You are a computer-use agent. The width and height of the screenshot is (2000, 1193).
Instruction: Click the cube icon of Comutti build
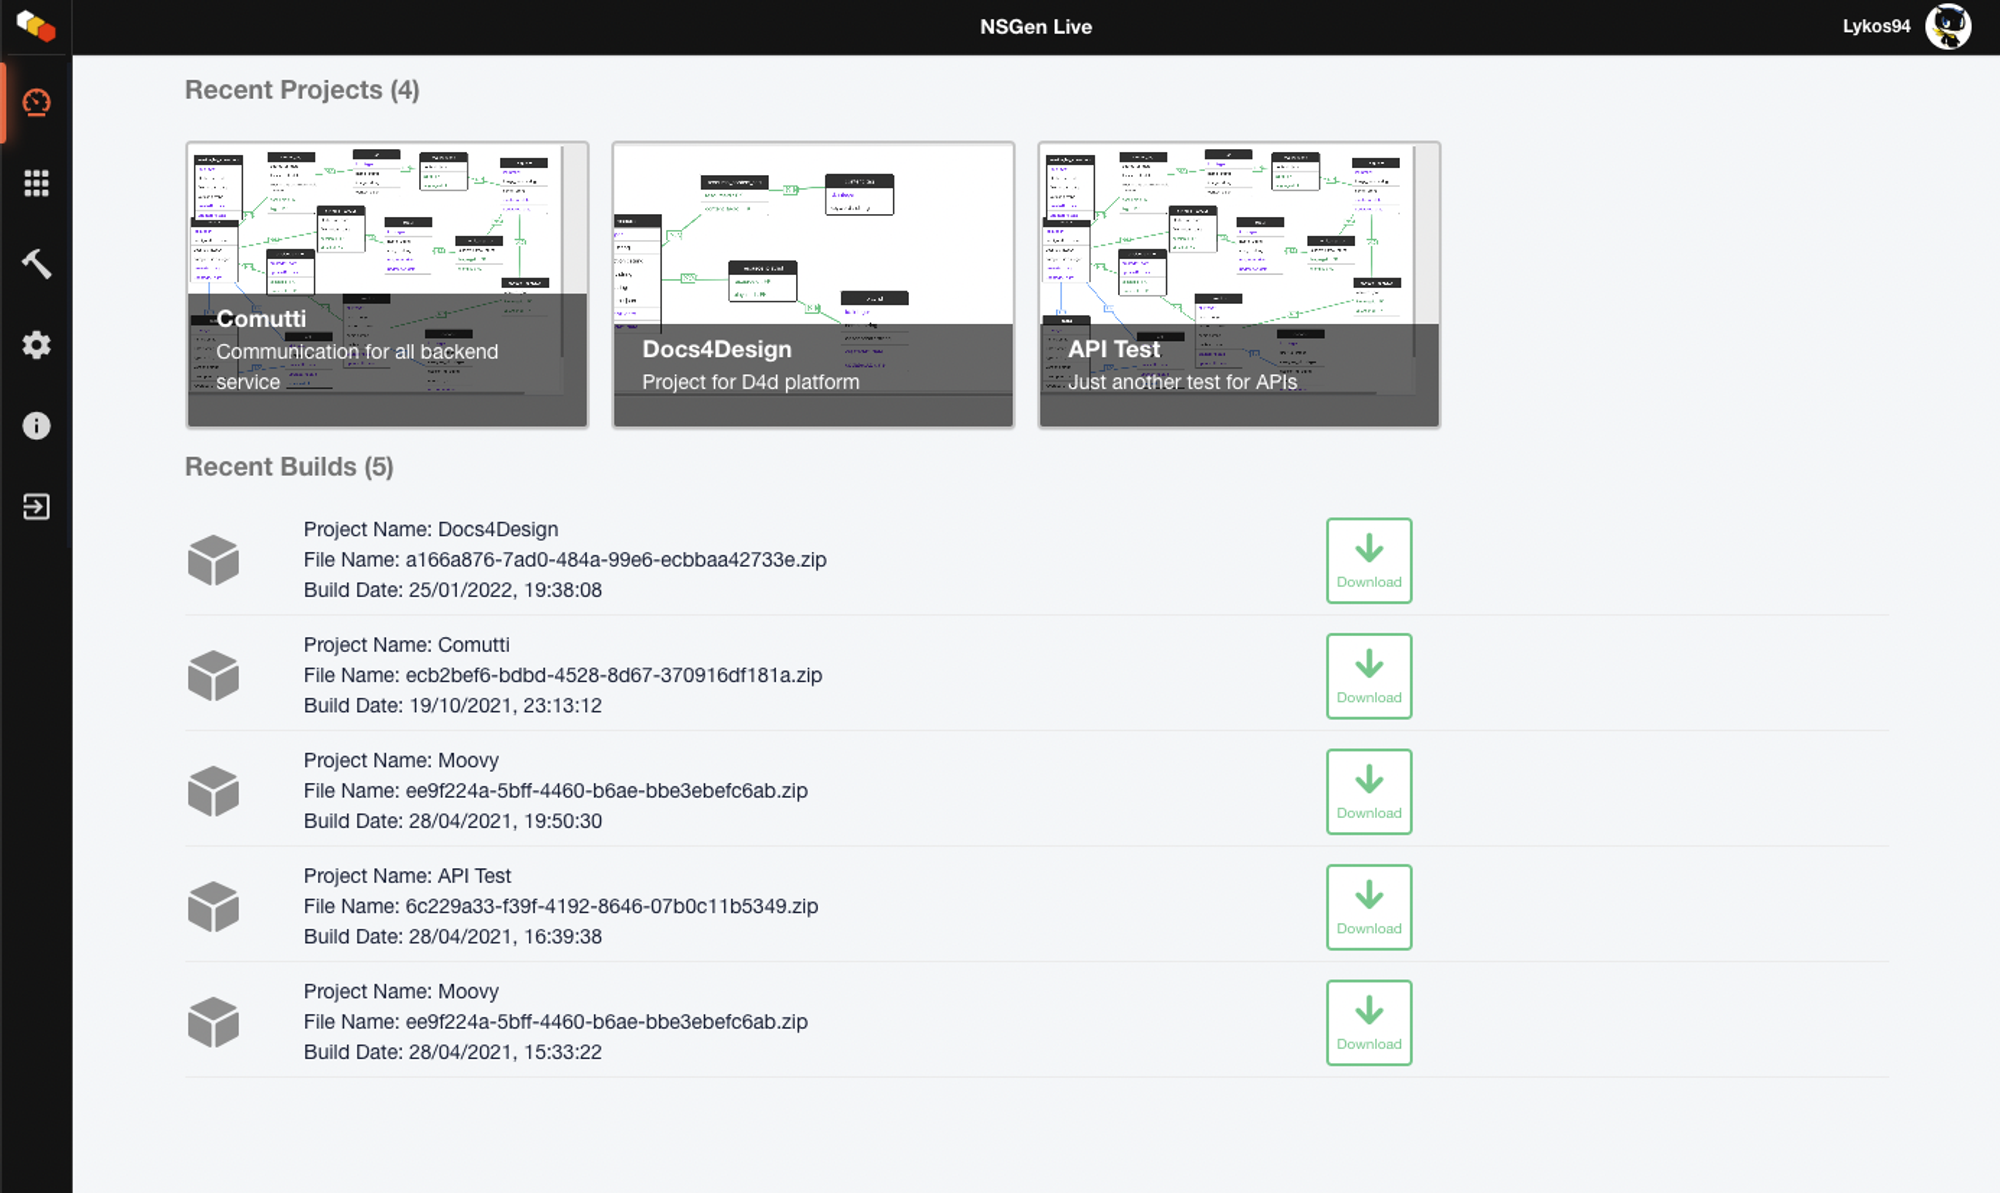[x=213, y=676]
